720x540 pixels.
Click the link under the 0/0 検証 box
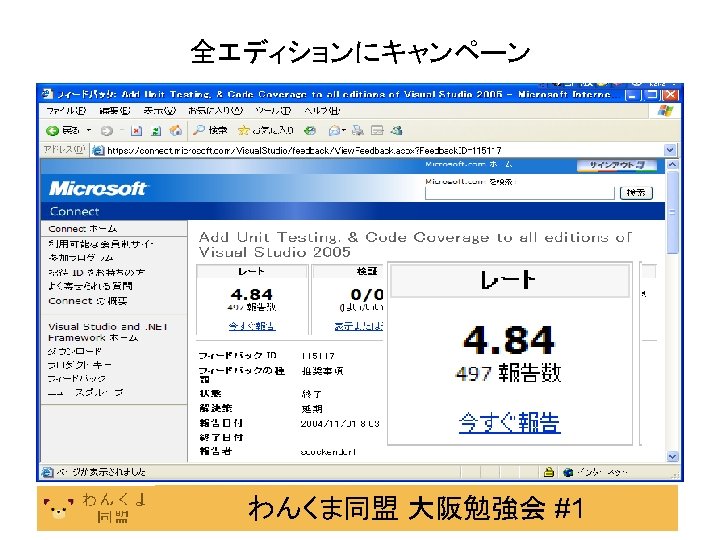(x=359, y=326)
